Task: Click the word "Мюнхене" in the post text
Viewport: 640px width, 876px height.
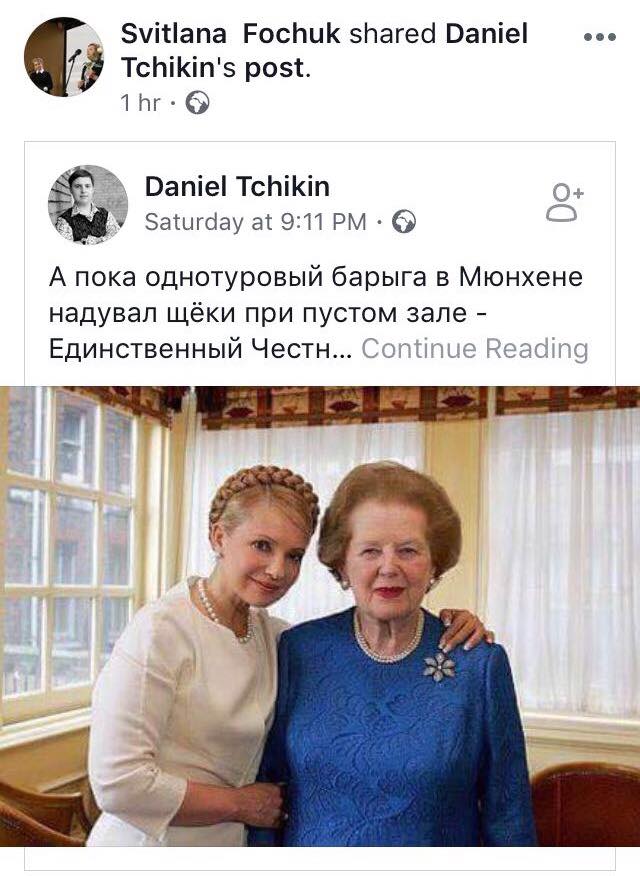Action: pos(521,277)
